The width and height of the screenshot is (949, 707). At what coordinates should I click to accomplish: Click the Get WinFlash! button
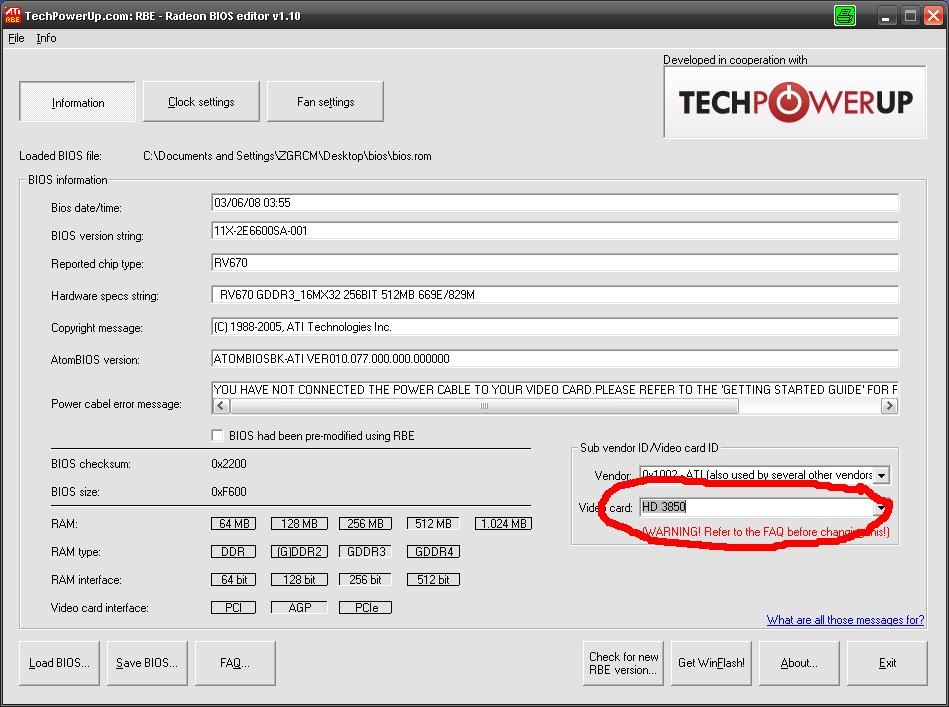pos(711,663)
